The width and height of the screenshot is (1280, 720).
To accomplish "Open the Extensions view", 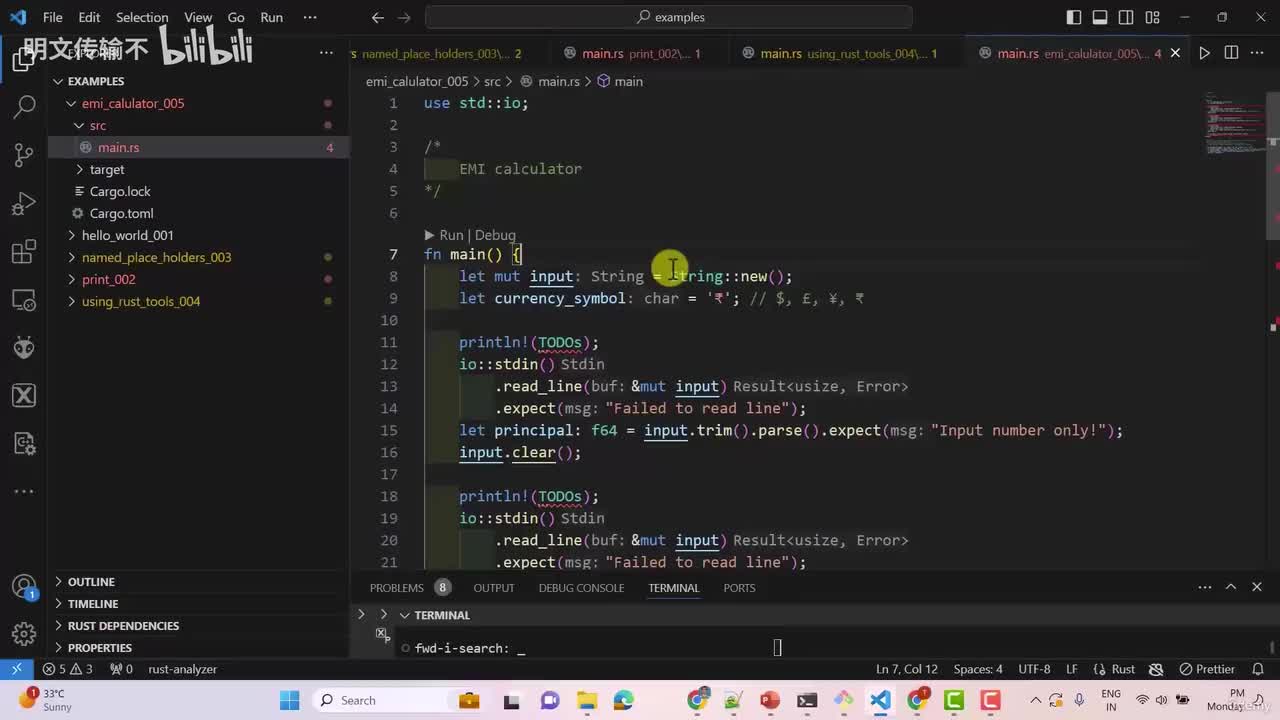I will click(24, 253).
